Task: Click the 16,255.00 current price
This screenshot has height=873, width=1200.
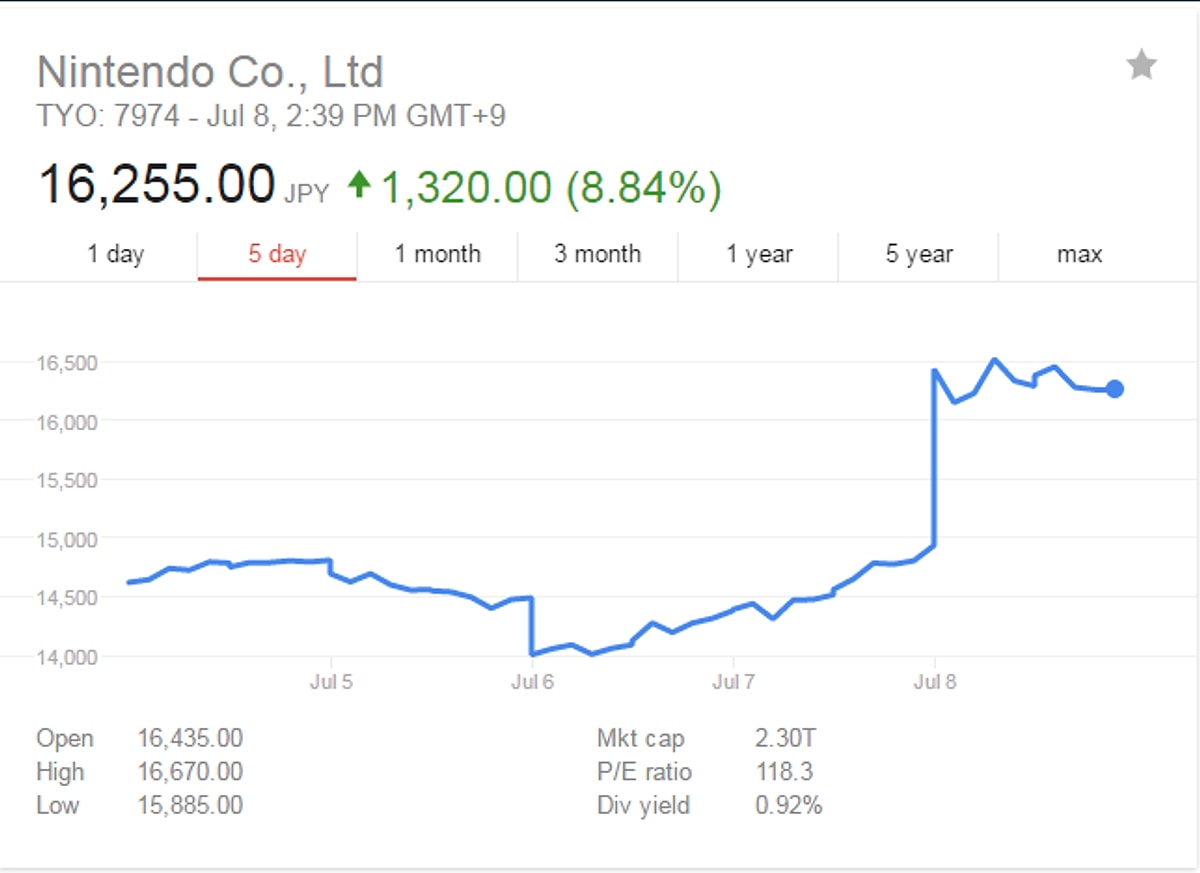Action: [x=156, y=184]
